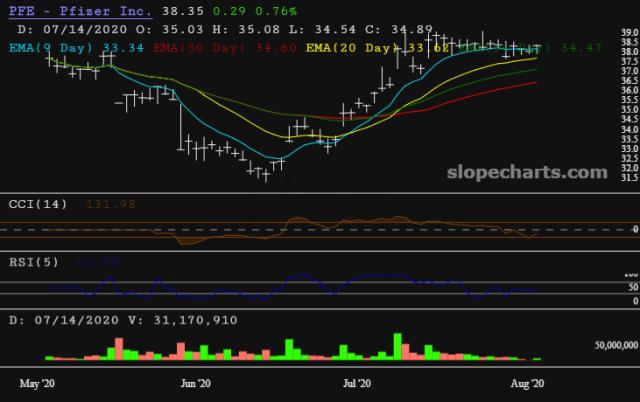Jump to Aug '20 on the date axis
This screenshot has width=640, height=402.
[x=525, y=383]
